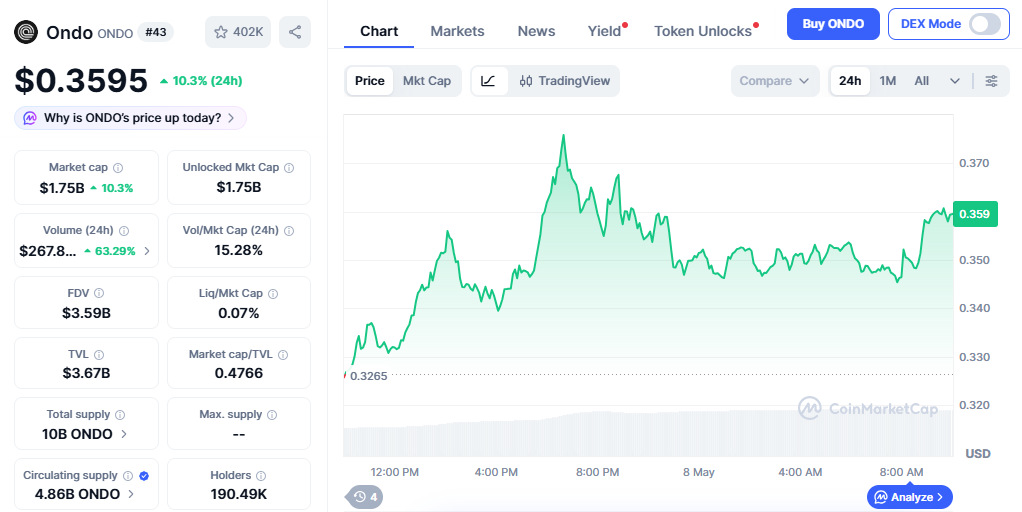This screenshot has height=512, width=1022.
Task: Click the 0.3265 opening price label
Action: click(368, 376)
